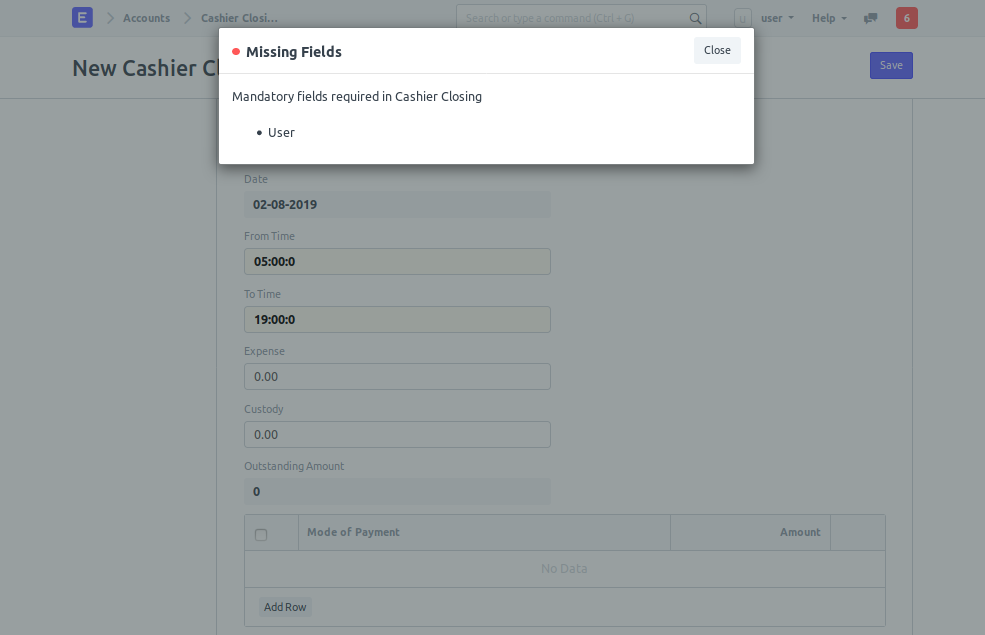Screen dimensions: 985x635
Task: Click the red Missing Fields indicator dot
Action: (x=236, y=52)
